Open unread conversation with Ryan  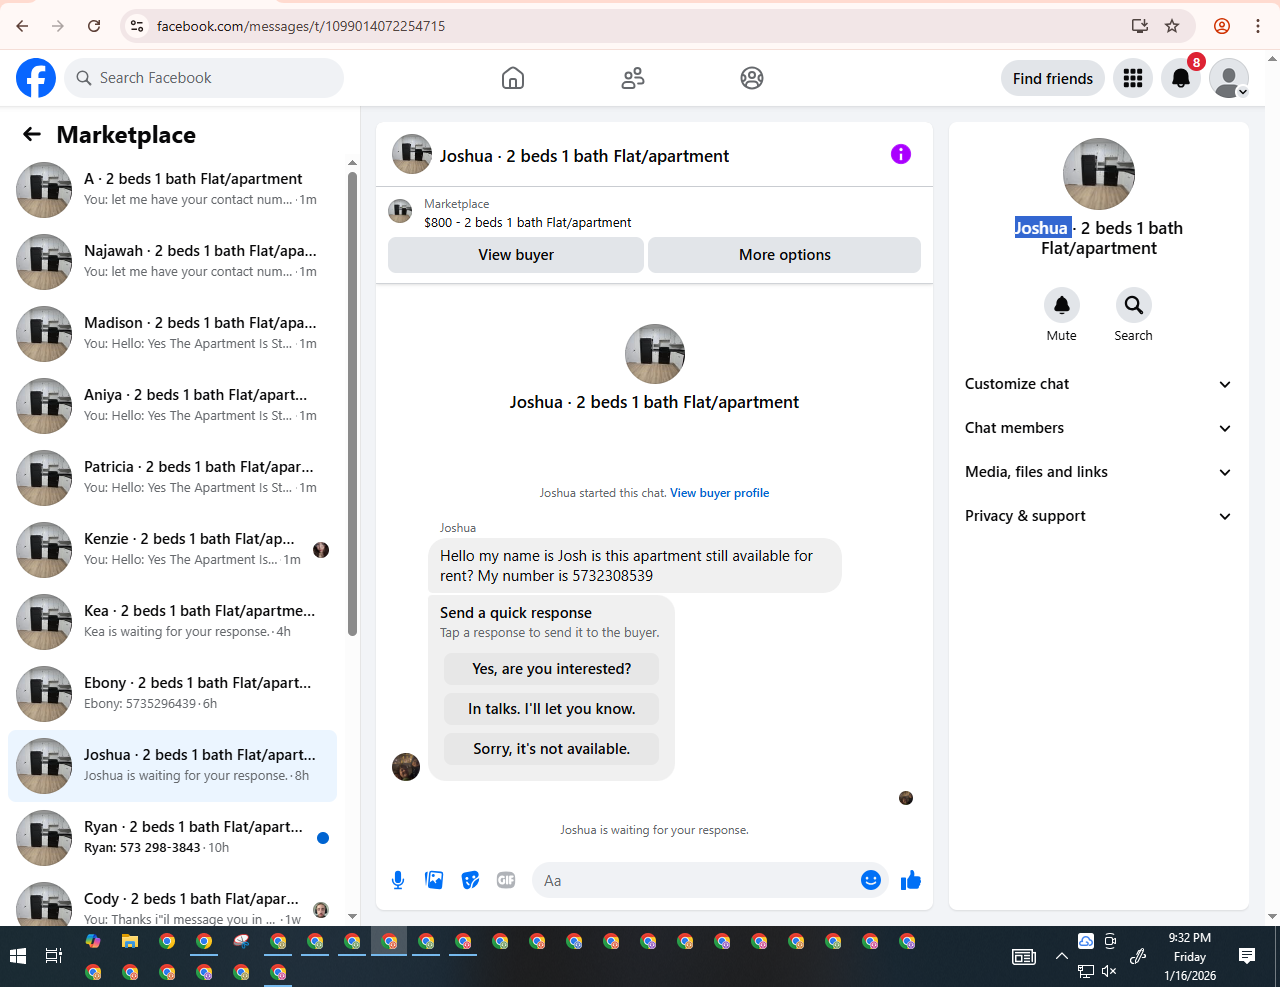pyautogui.click(x=172, y=838)
